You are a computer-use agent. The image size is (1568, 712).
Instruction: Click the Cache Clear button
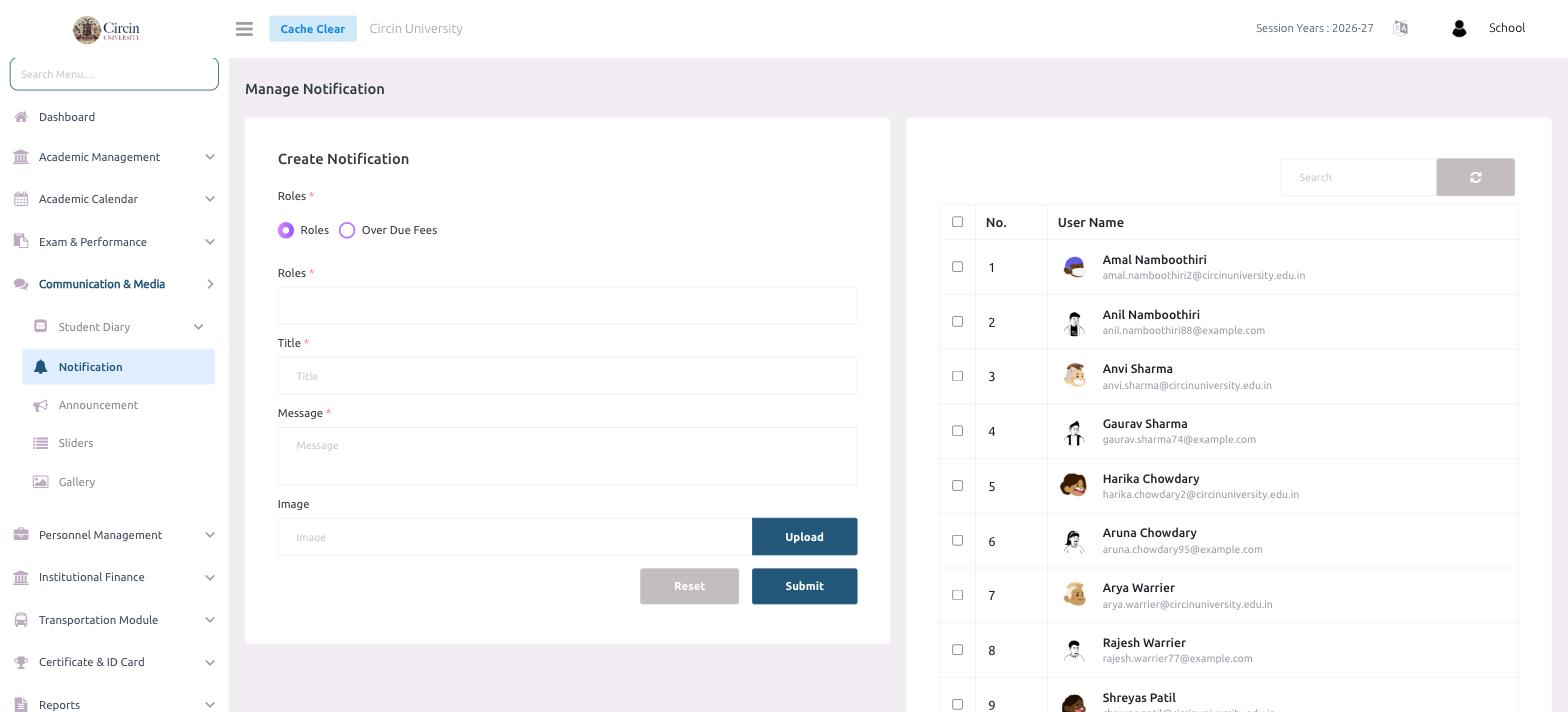pyautogui.click(x=312, y=29)
